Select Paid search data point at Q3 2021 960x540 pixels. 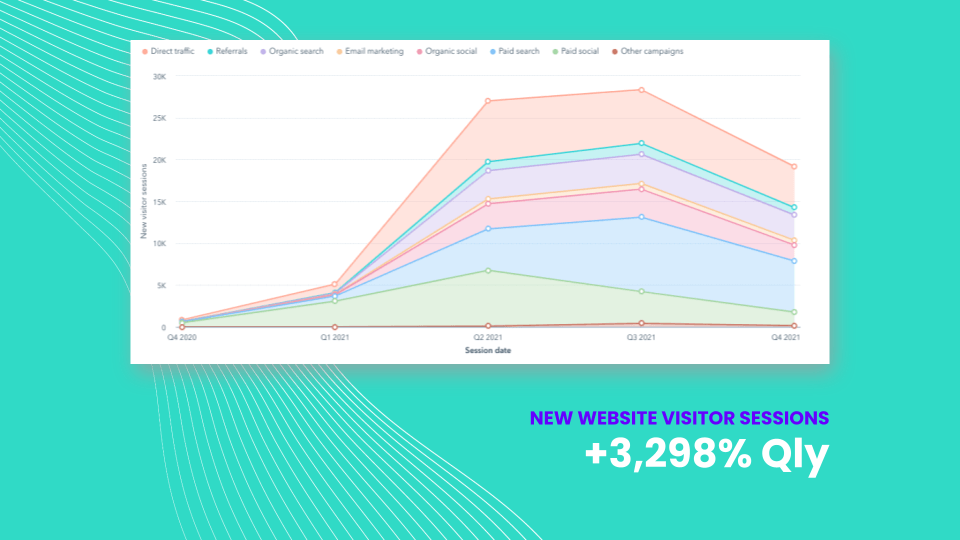(x=641, y=217)
